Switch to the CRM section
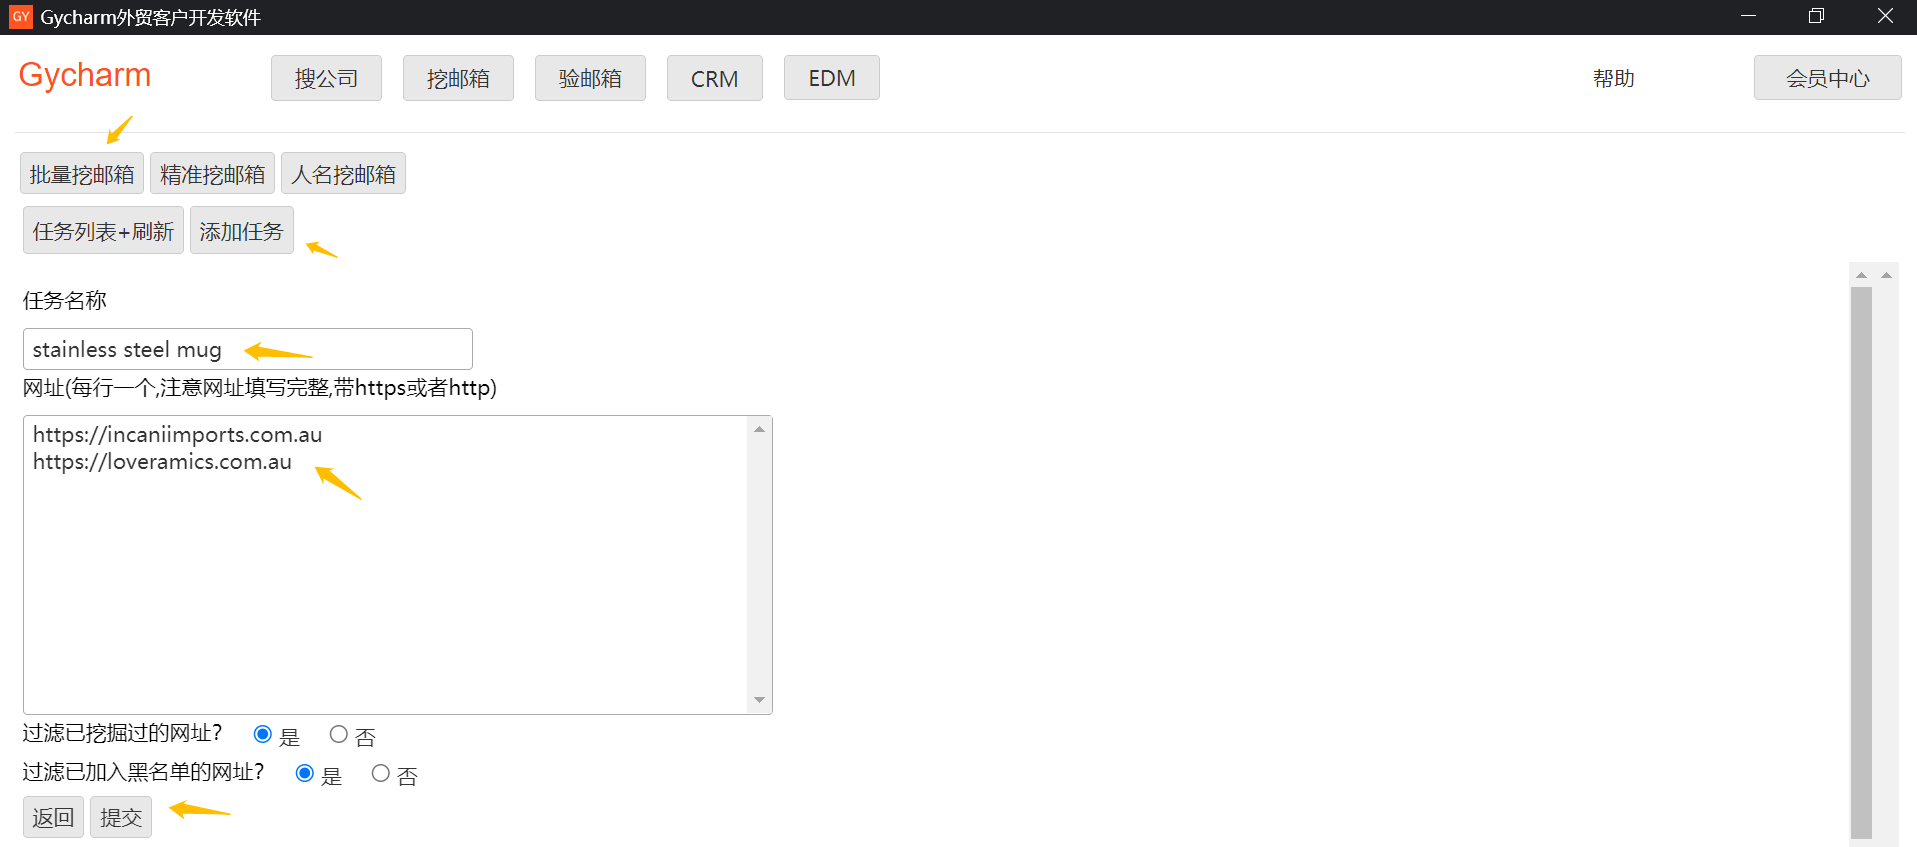Screen dimensions: 1917x847 coord(715,78)
